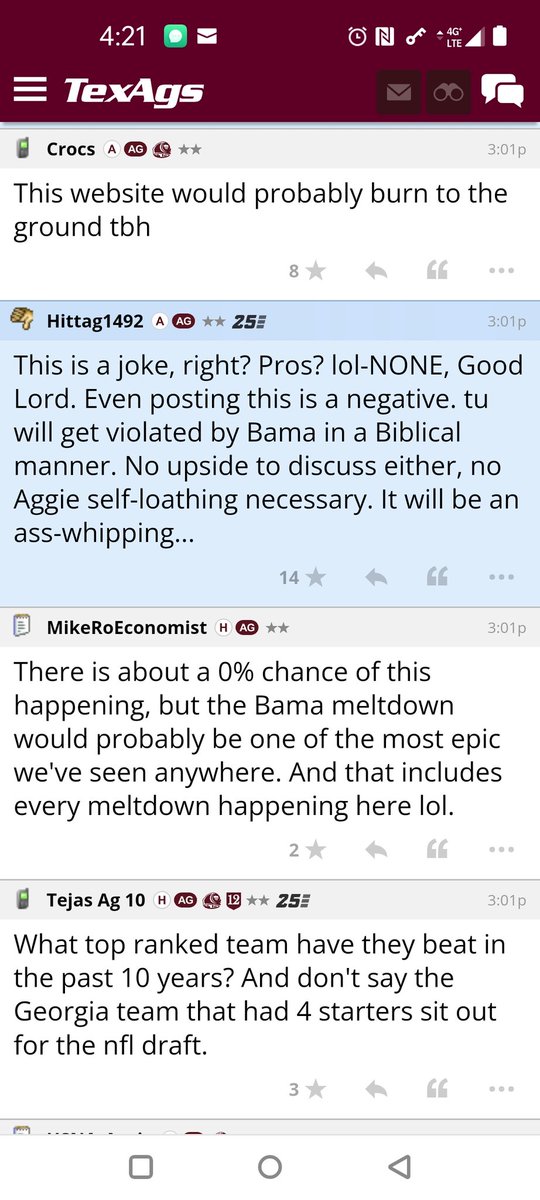Viewport: 540px width, 1200px height.
Task: Expand more options on Crocs post
Action: (501, 270)
